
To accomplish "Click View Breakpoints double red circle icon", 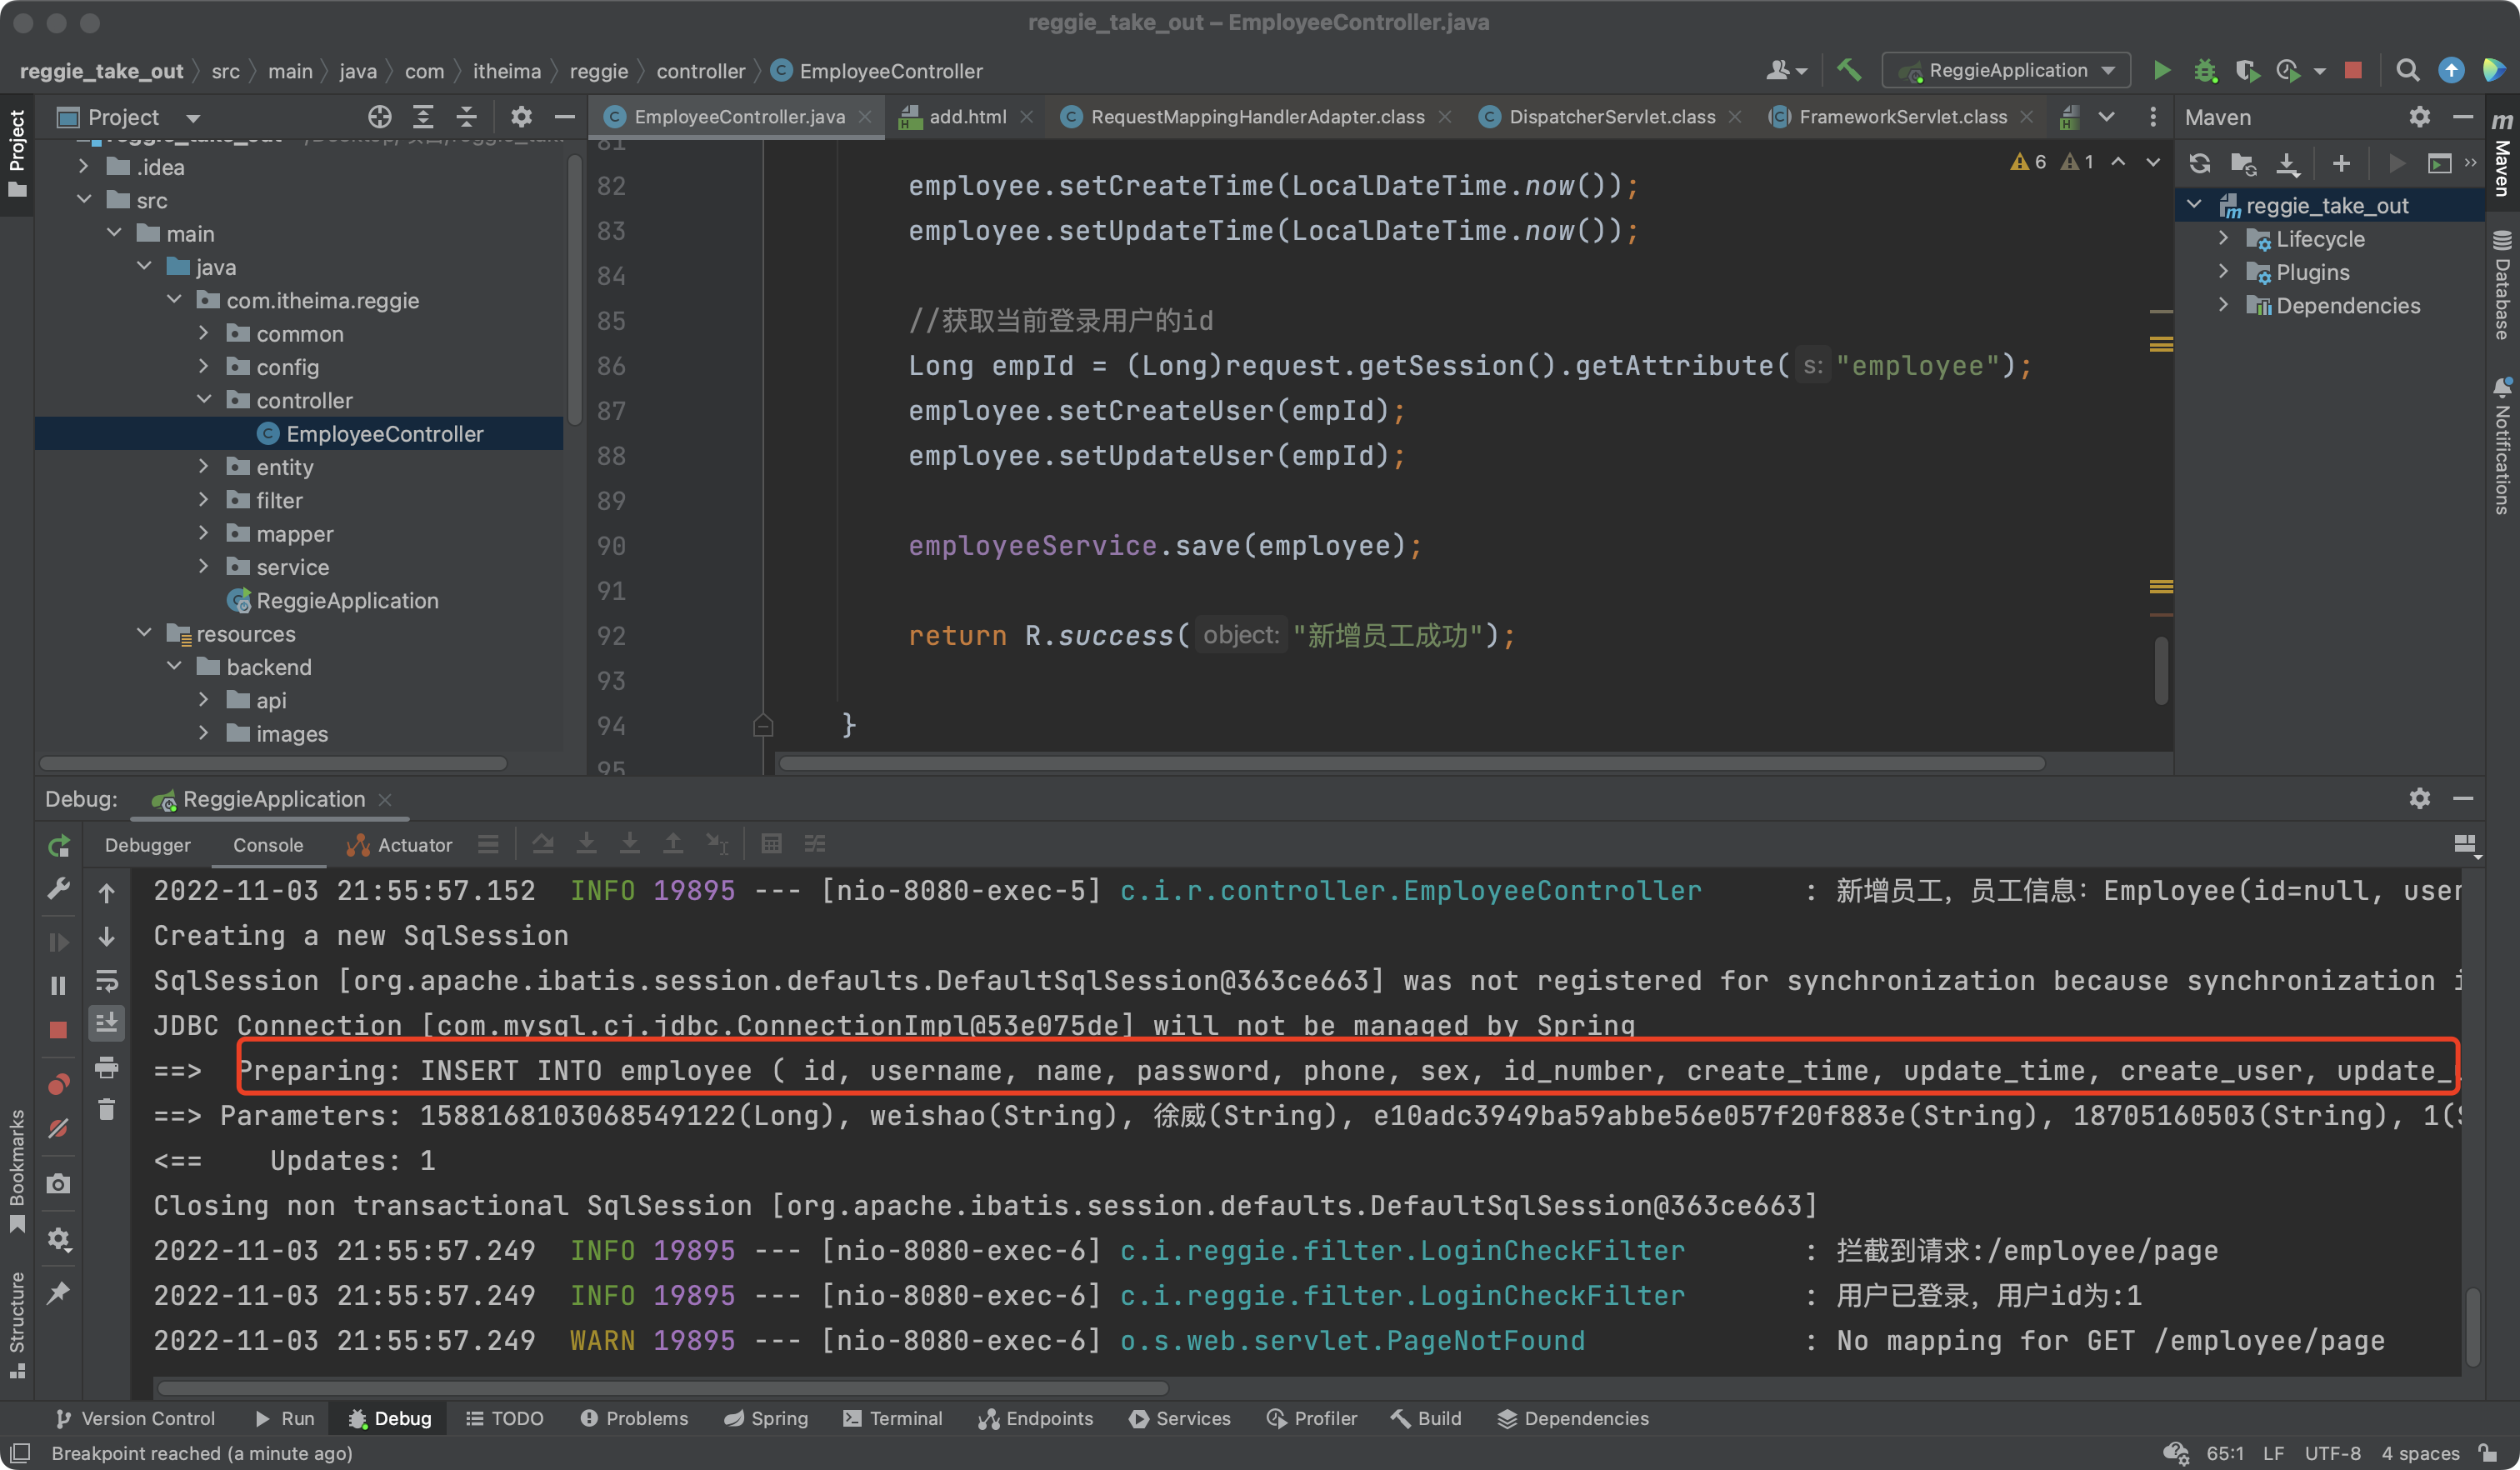I will click(x=58, y=1084).
